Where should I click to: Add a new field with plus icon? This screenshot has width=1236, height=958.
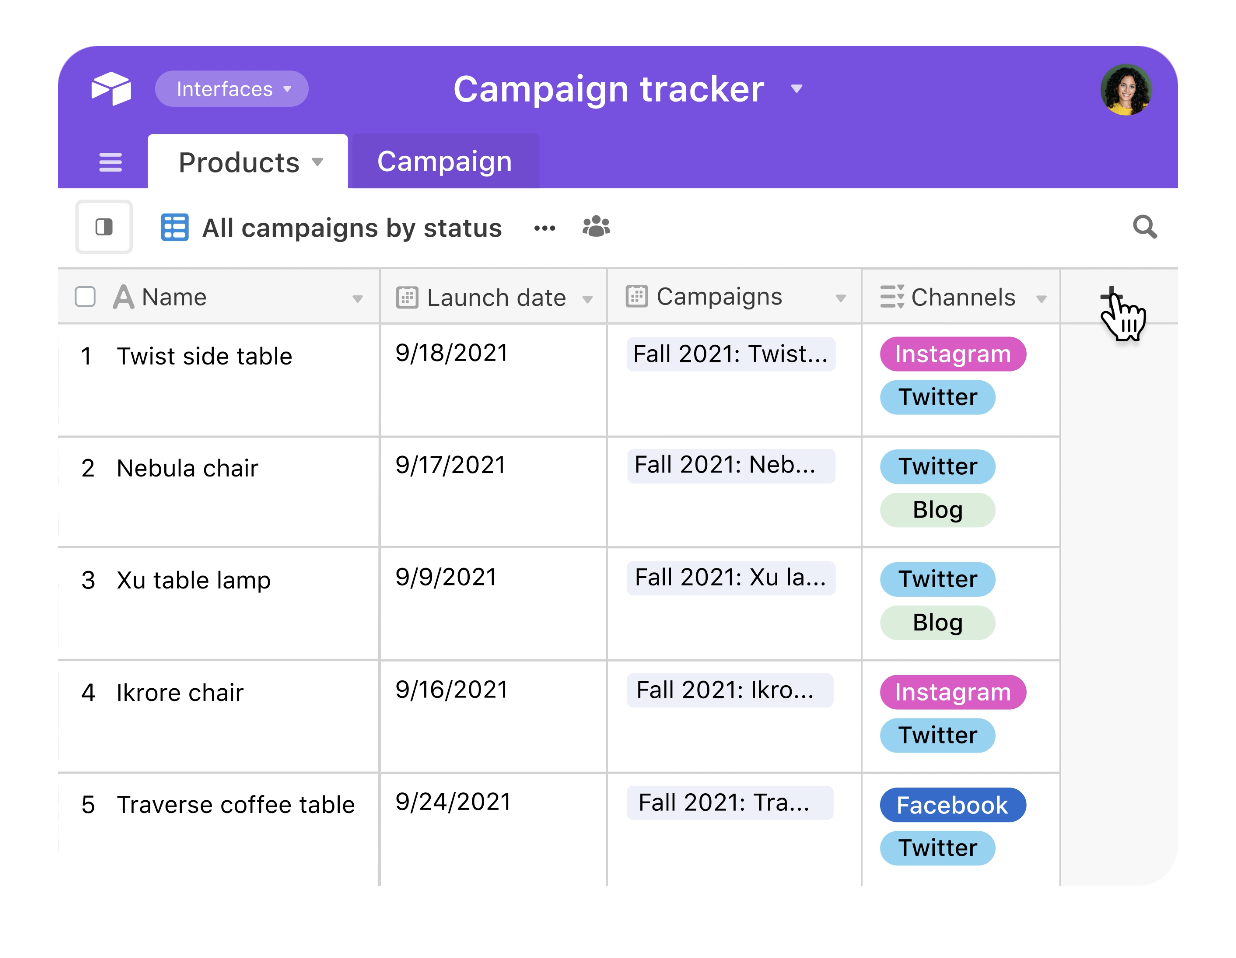(x=1111, y=297)
